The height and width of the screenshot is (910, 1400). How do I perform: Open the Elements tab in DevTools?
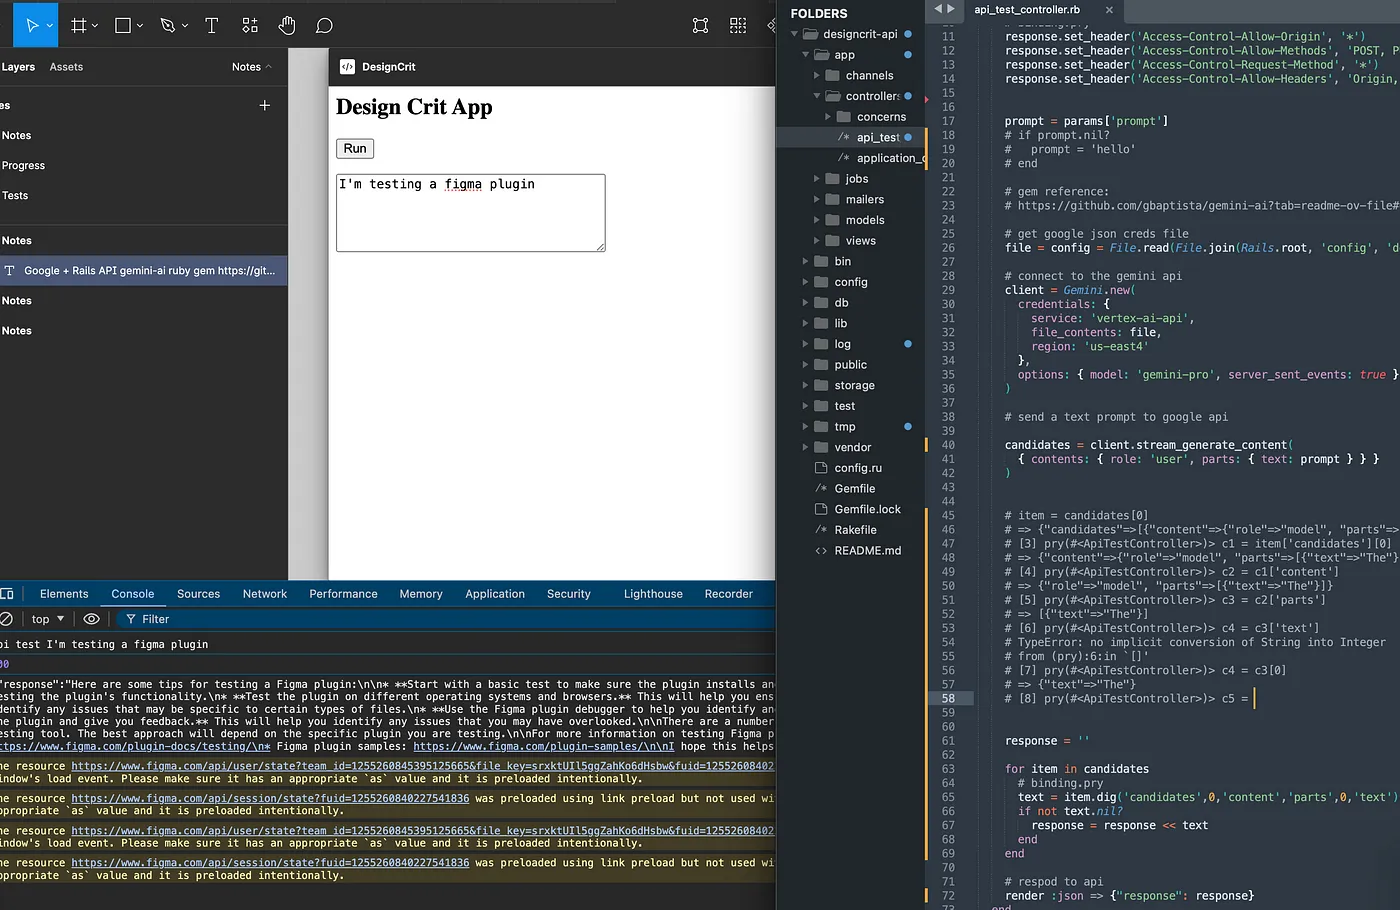(x=64, y=594)
